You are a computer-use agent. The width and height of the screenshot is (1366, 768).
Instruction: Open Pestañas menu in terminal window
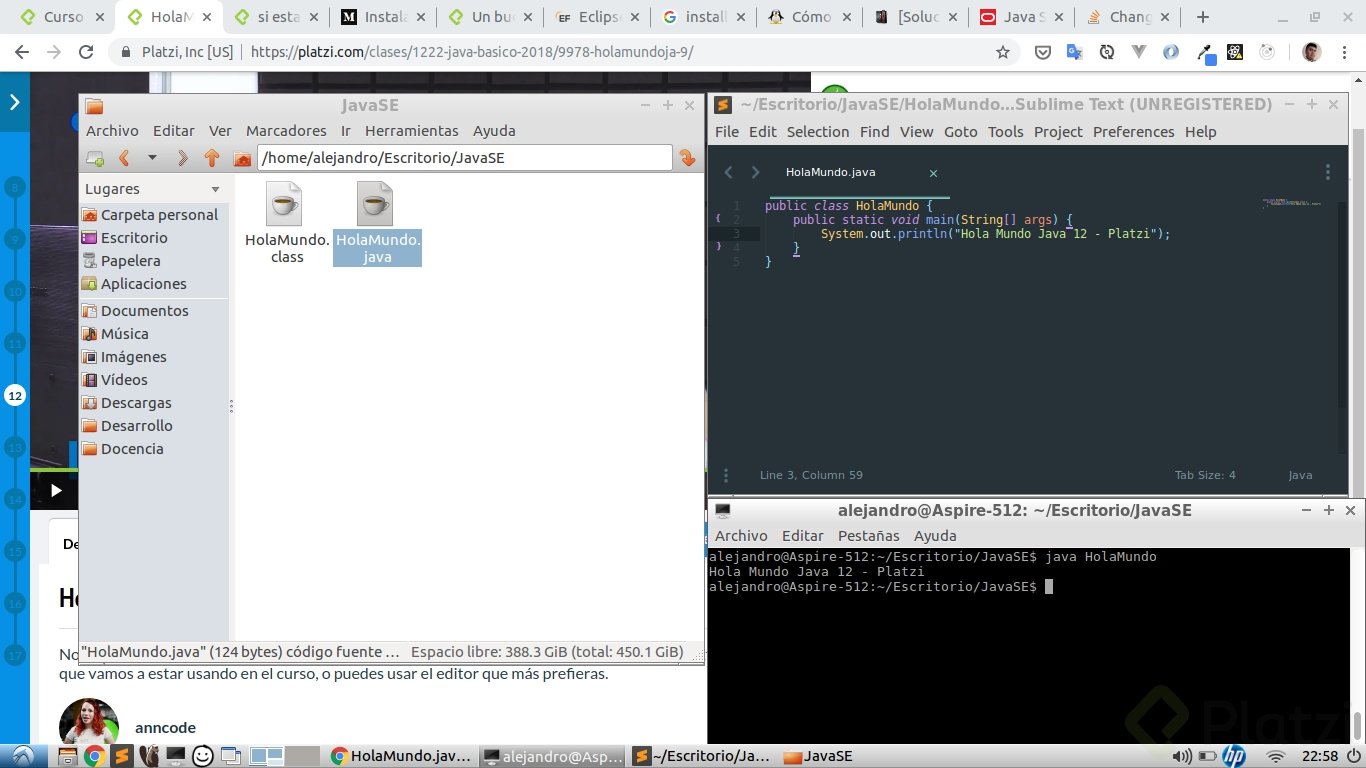pyautogui.click(x=868, y=536)
